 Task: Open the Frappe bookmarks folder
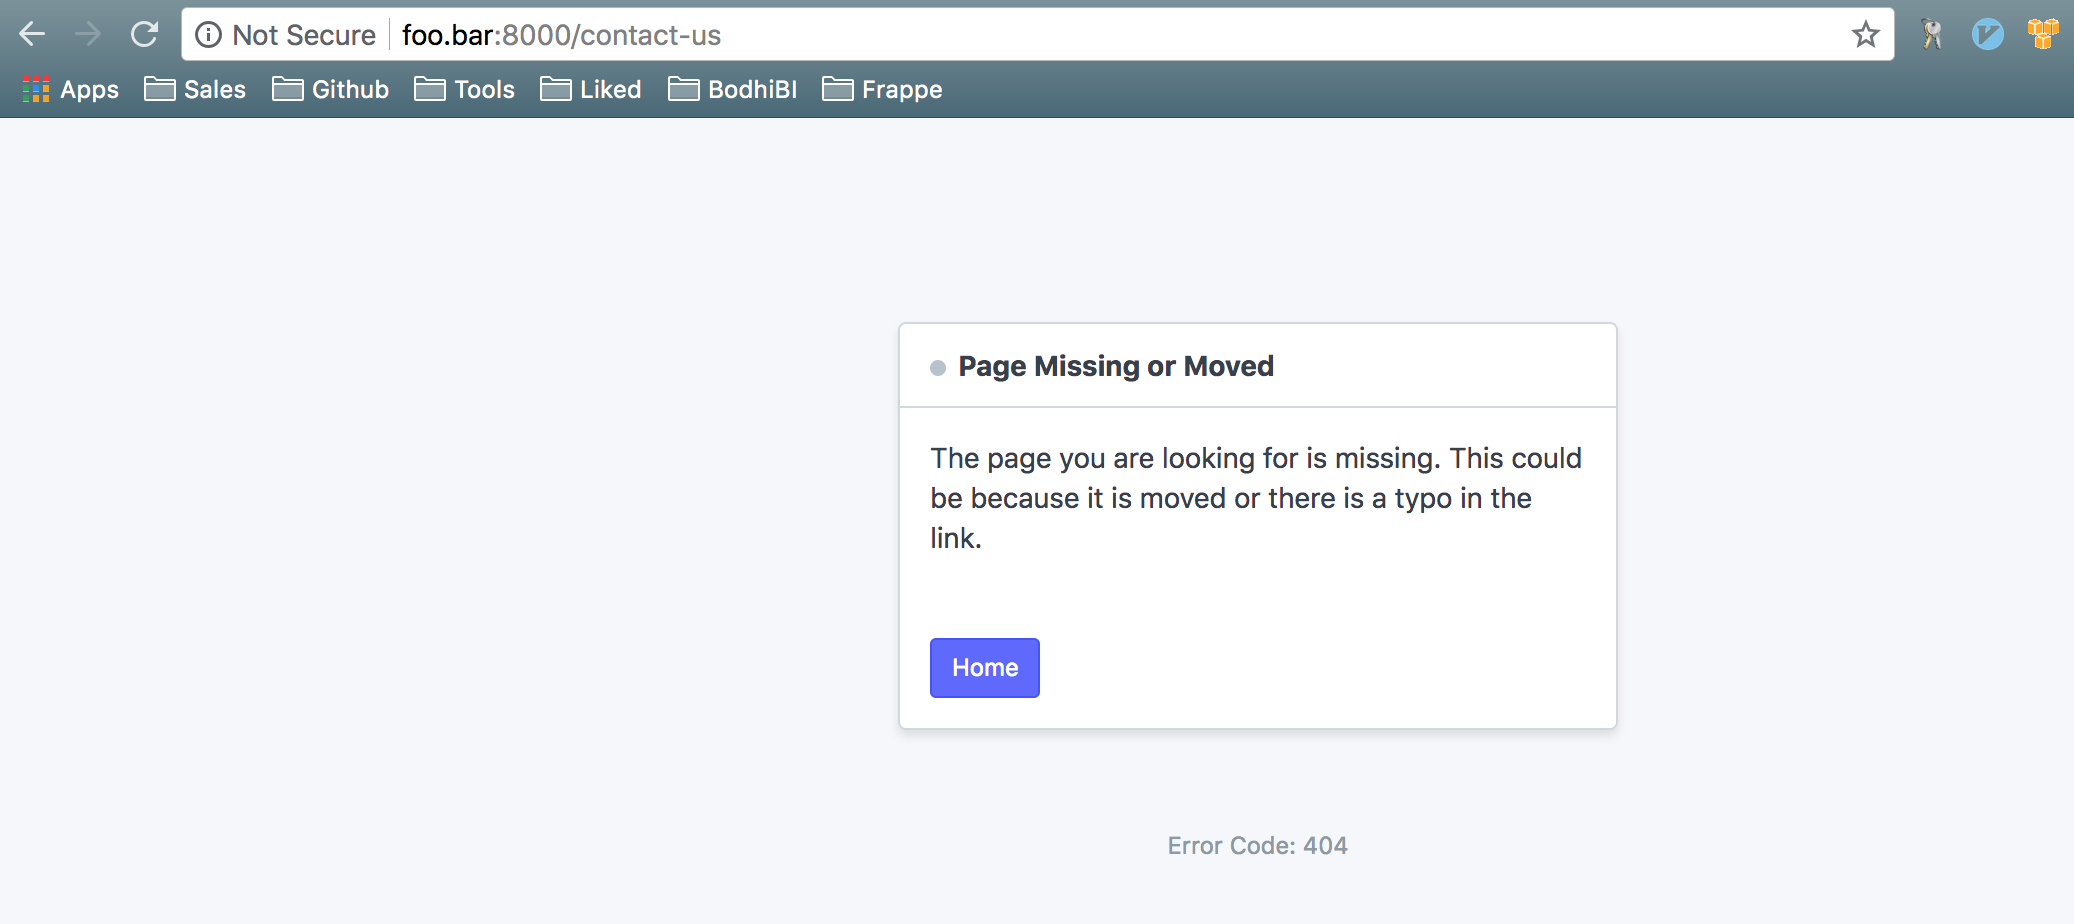(882, 90)
